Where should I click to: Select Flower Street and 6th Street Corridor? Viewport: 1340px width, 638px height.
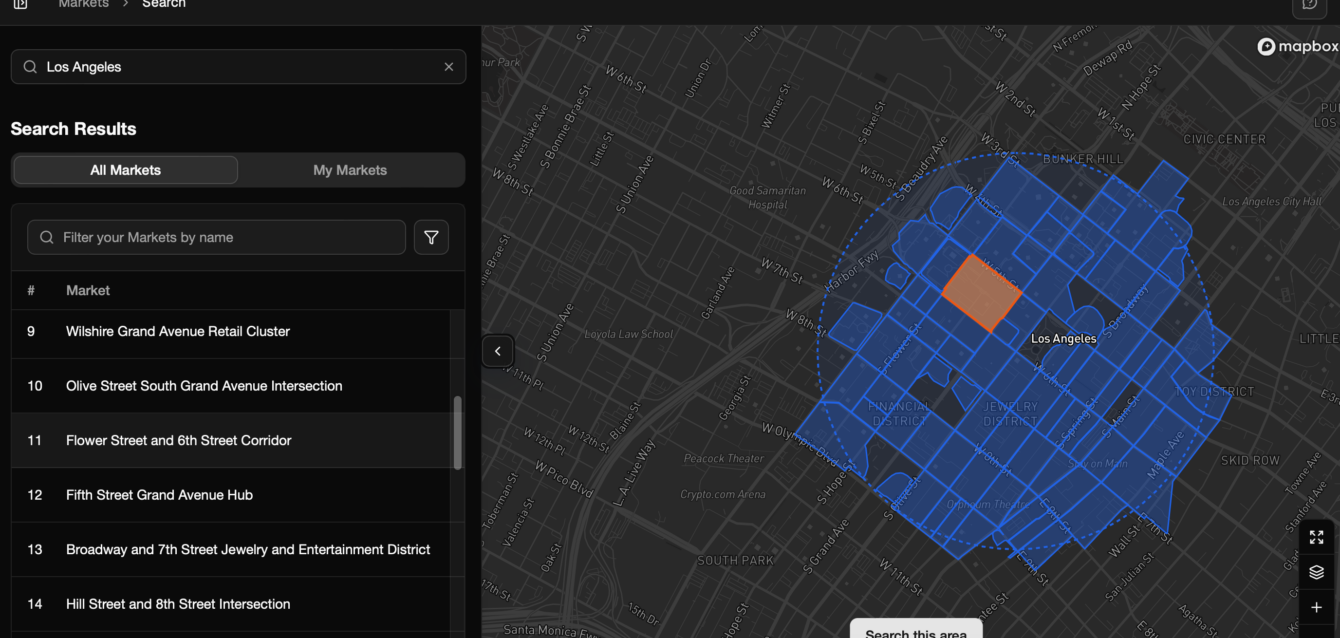coord(232,440)
